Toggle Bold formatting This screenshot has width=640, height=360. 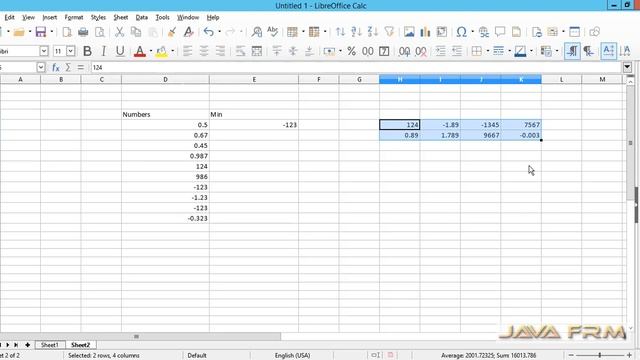coord(87,51)
